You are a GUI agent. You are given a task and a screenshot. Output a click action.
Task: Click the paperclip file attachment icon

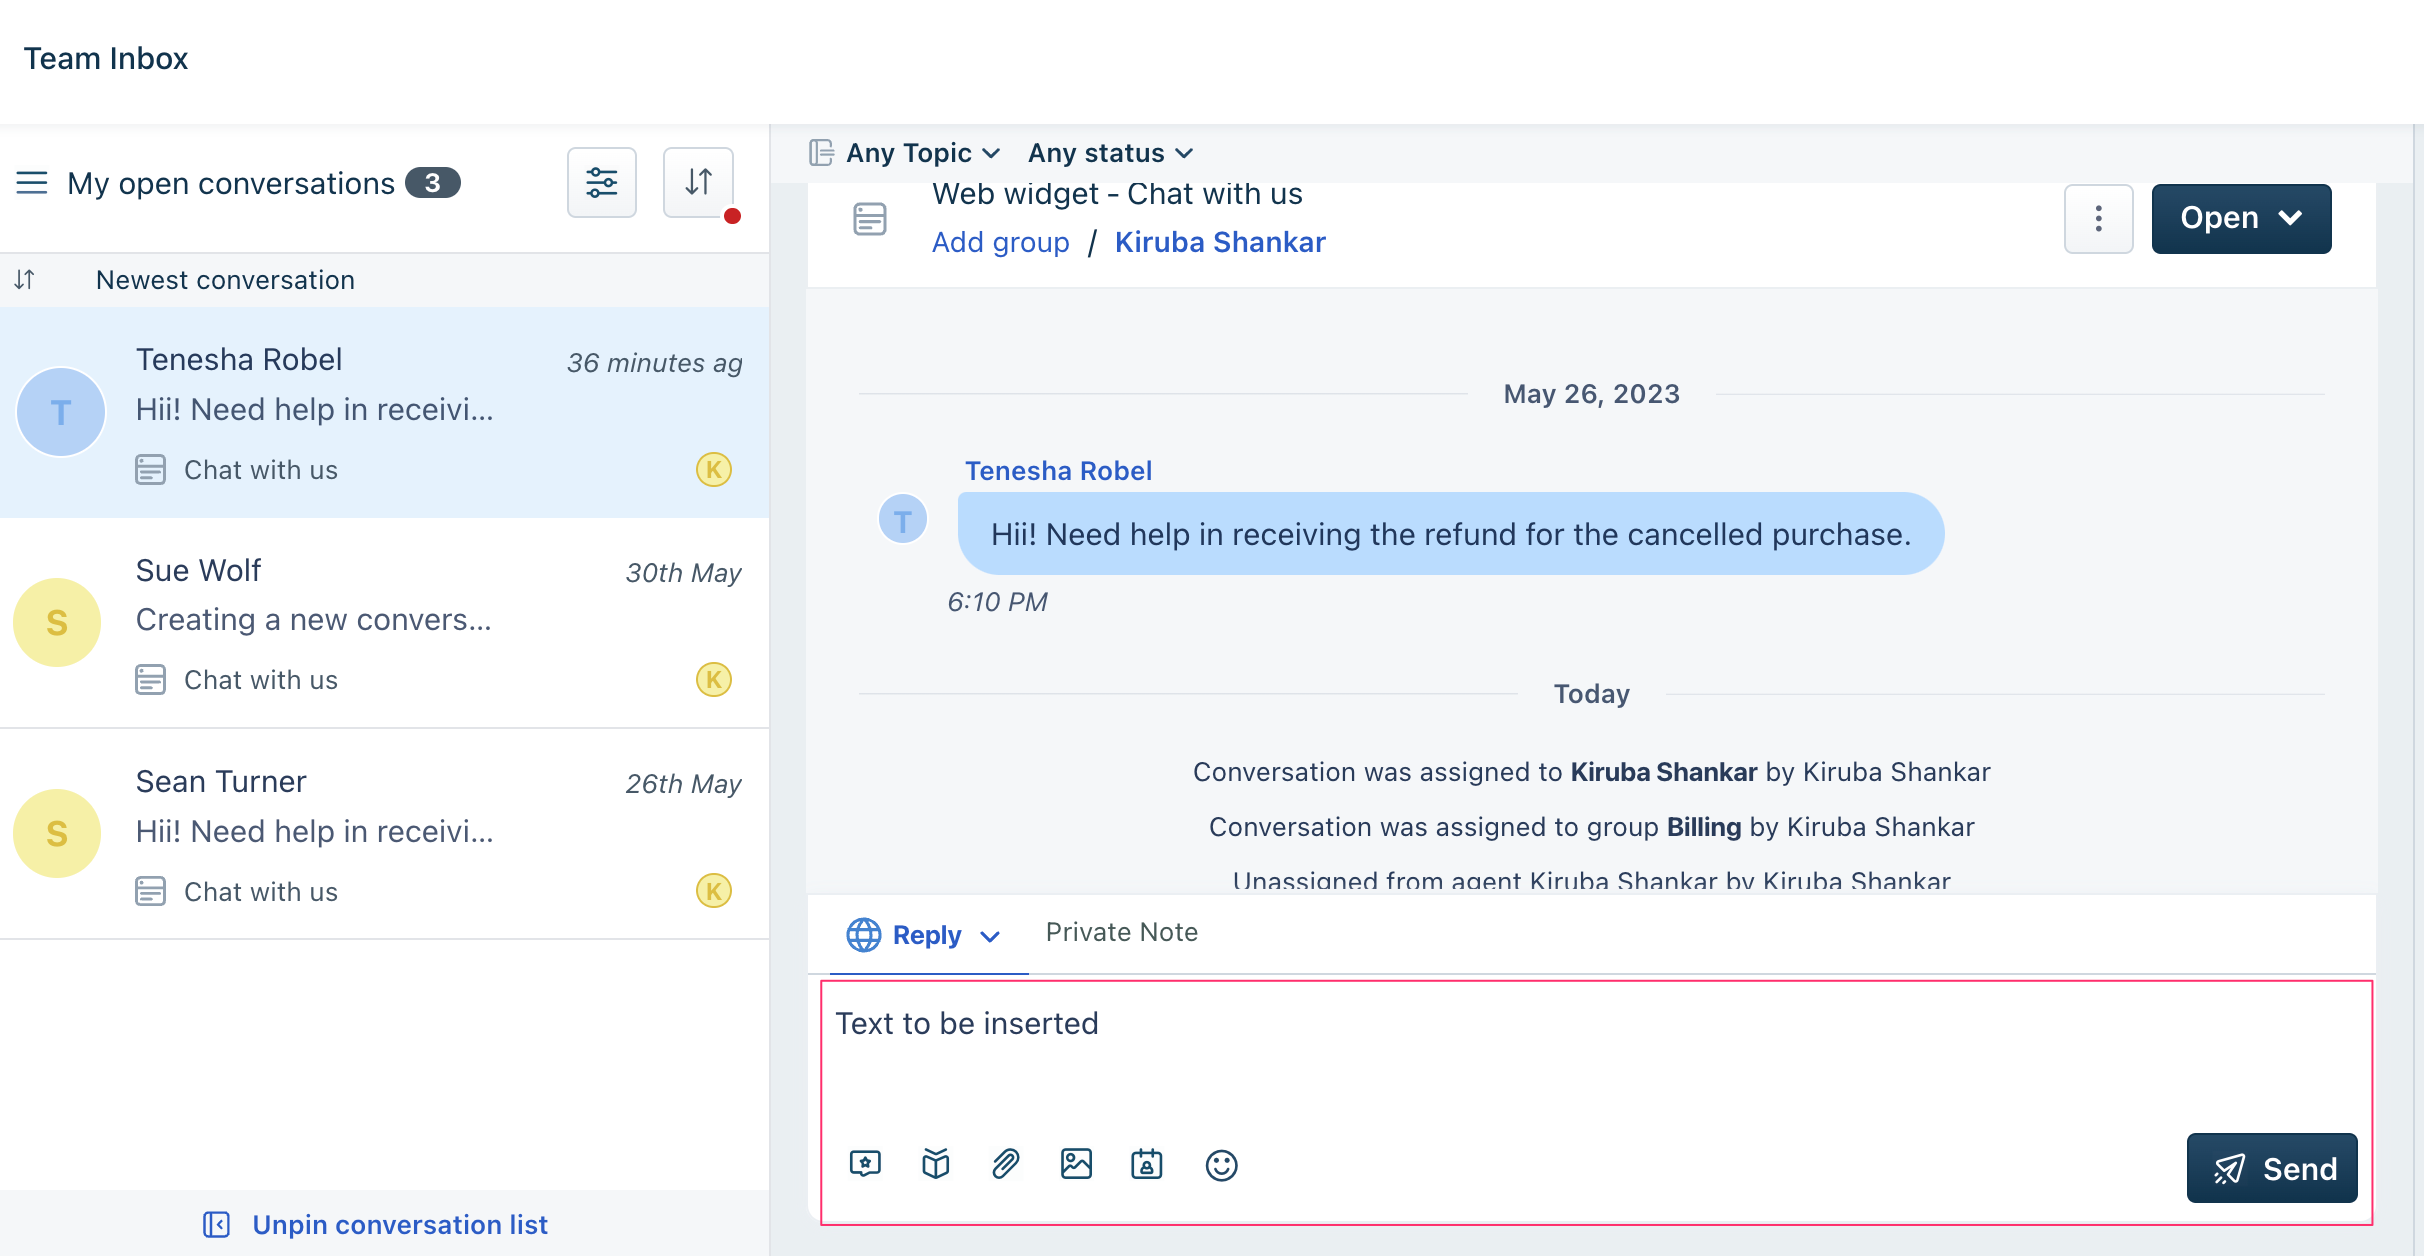coord(1004,1165)
